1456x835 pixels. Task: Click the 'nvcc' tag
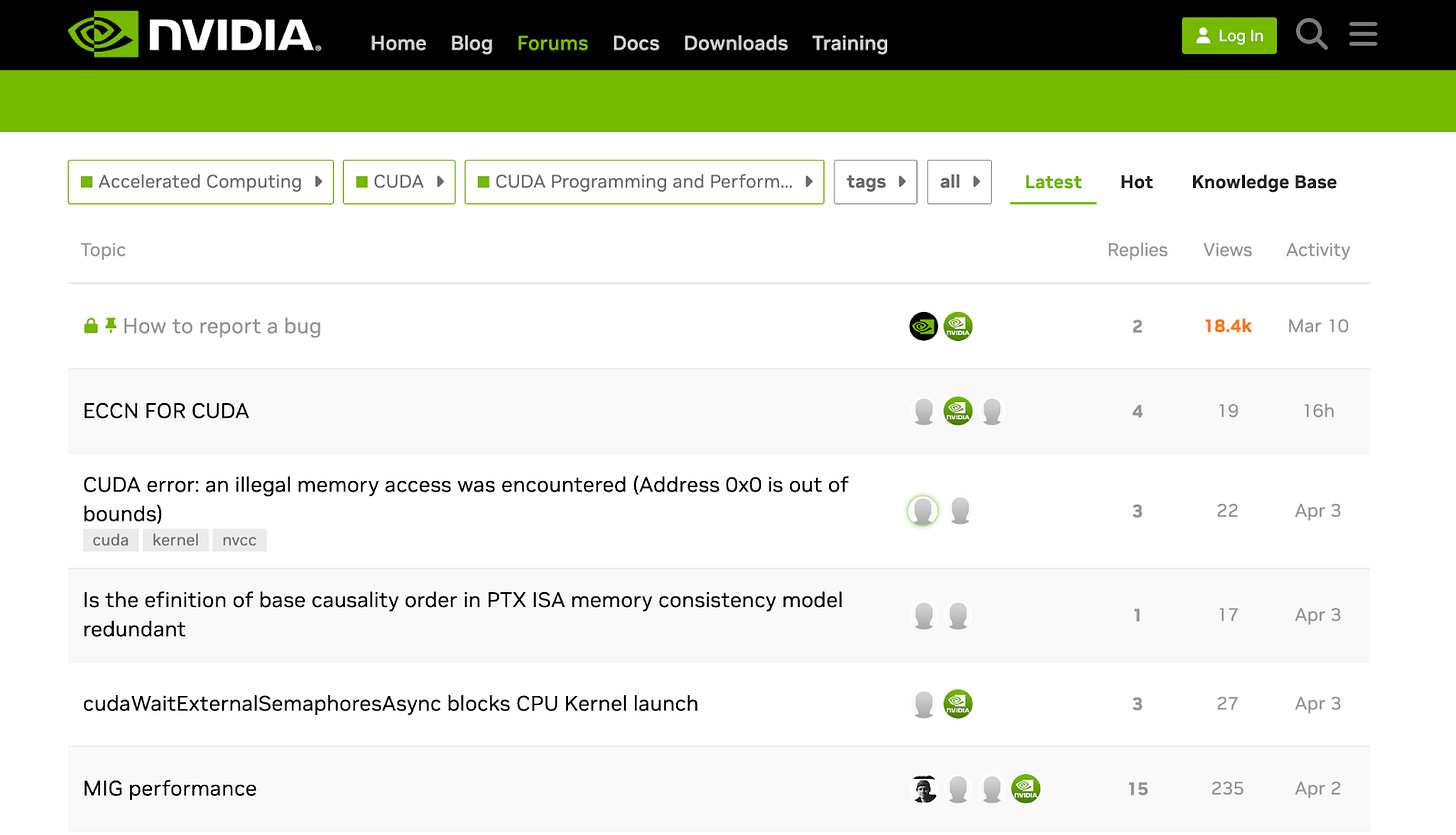pyautogui.click(x=240, y=540)
